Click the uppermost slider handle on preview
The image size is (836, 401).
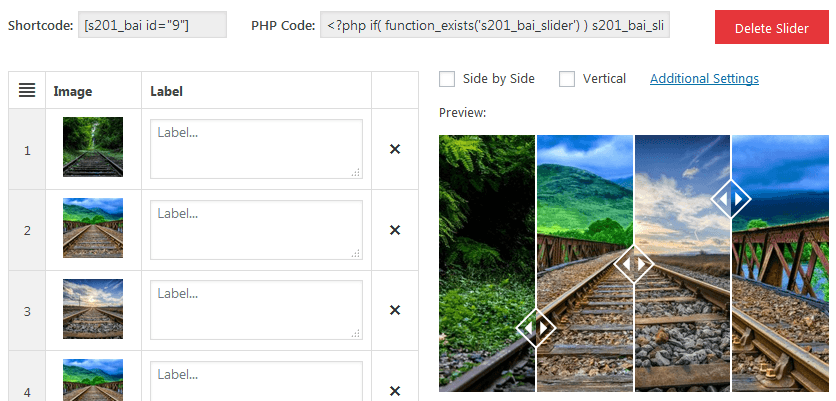click(x=731, y=199)
